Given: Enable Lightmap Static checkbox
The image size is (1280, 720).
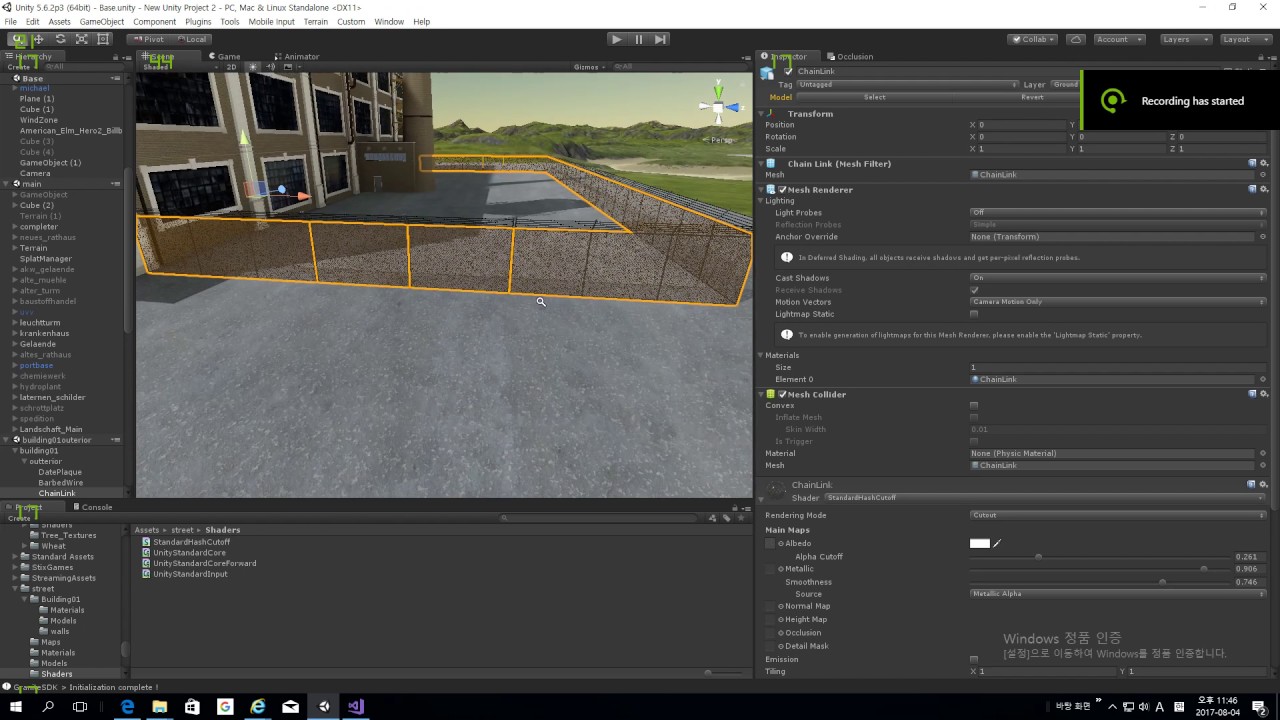Looking at the screenshot, I should pyautogui.click(x=975, y=314).
